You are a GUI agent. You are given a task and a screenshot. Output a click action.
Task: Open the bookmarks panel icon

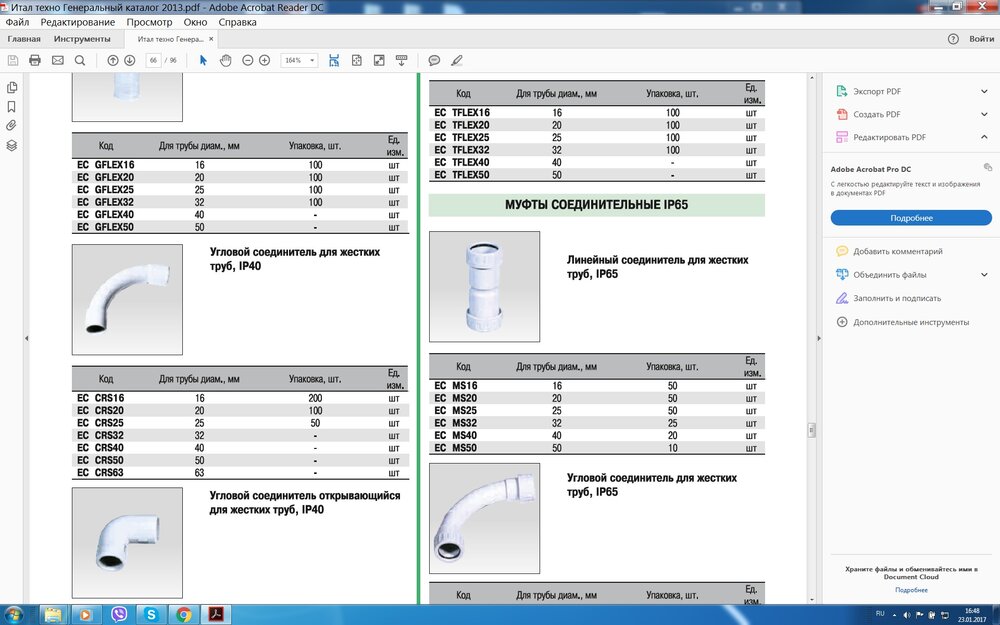tap(12, 106)
